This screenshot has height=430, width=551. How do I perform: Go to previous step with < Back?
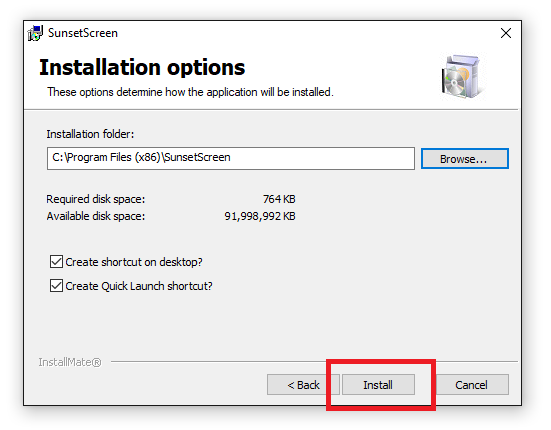tap(303, 385)
